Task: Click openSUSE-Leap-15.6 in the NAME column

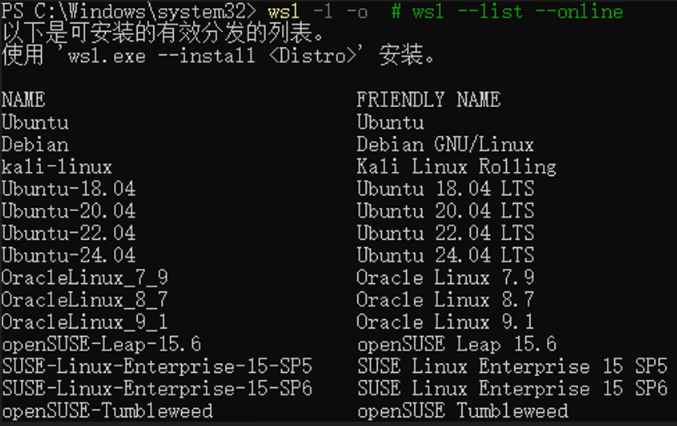Action: point(101,344)
